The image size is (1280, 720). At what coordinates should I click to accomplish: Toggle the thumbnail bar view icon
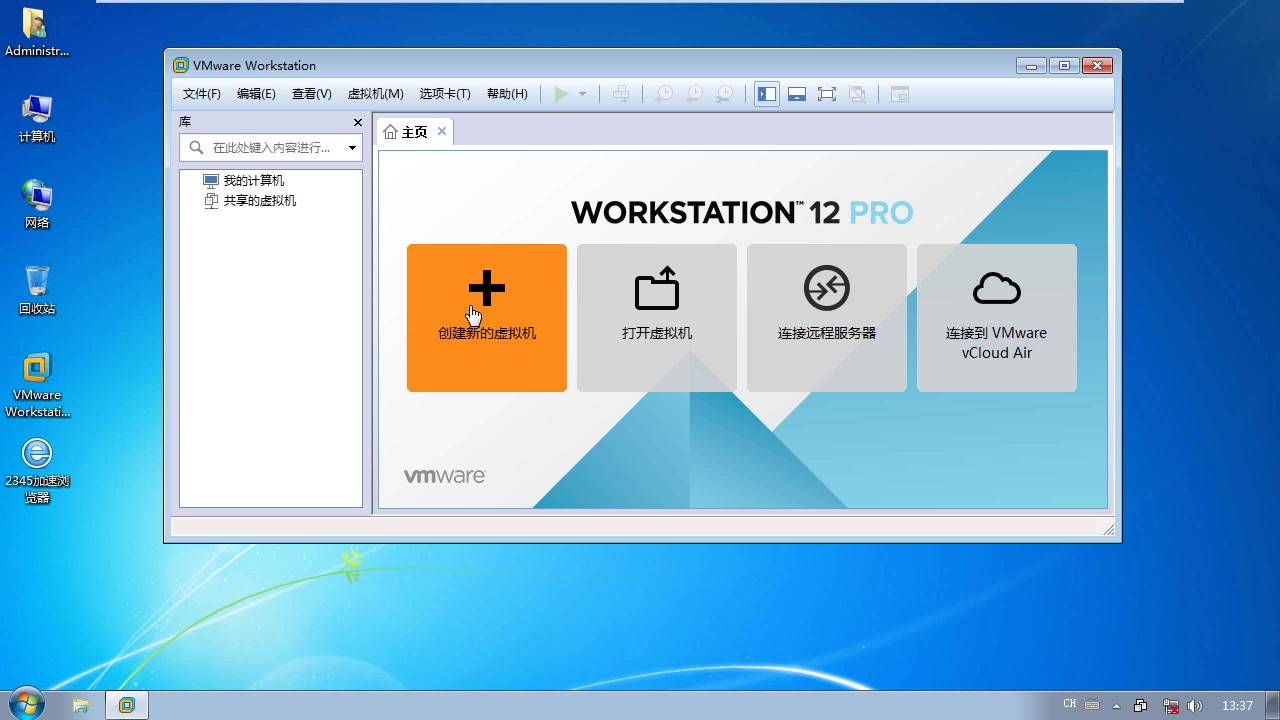797,94
